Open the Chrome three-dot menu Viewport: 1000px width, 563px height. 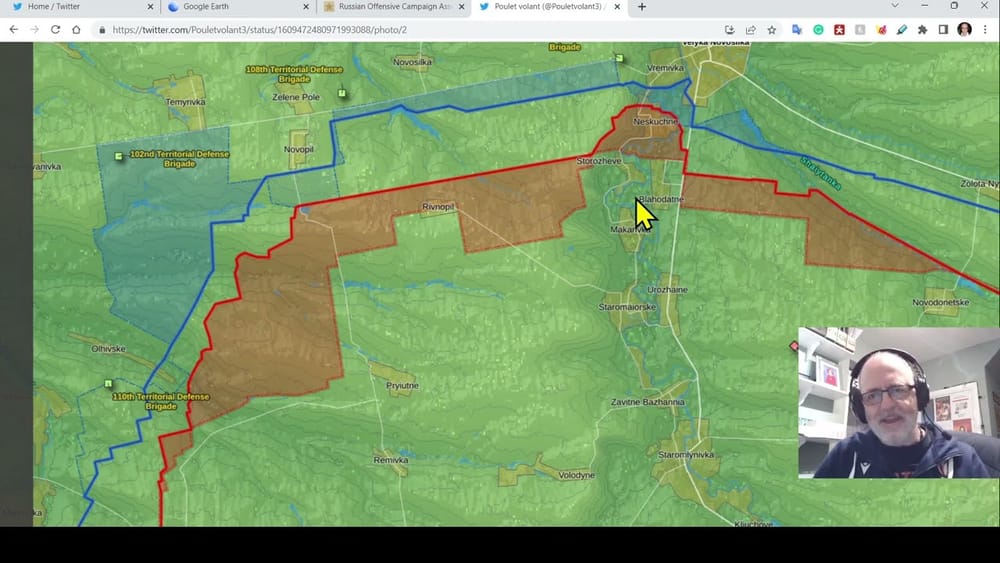[985, 30]
